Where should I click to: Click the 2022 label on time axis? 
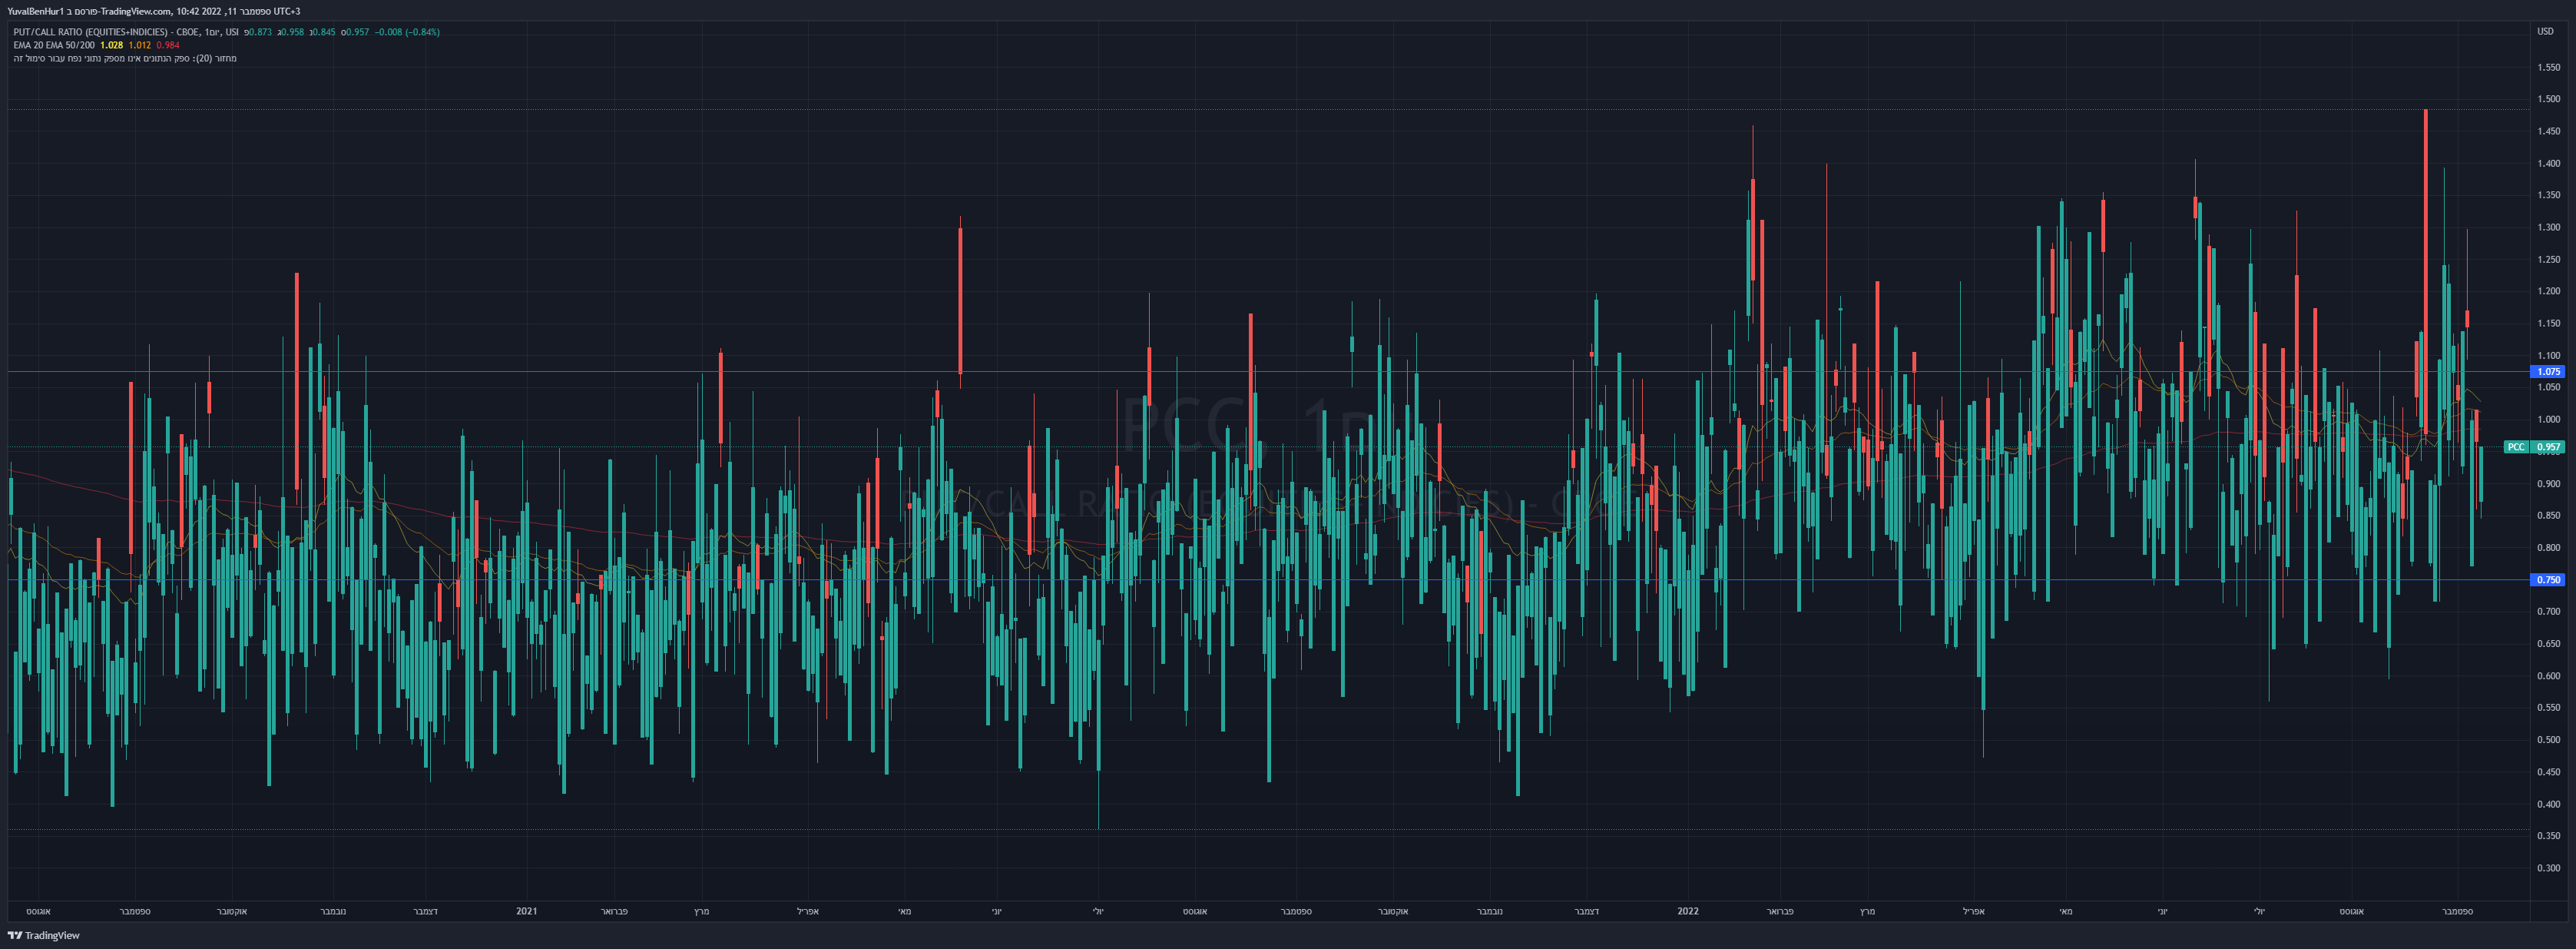point(1688,910)
